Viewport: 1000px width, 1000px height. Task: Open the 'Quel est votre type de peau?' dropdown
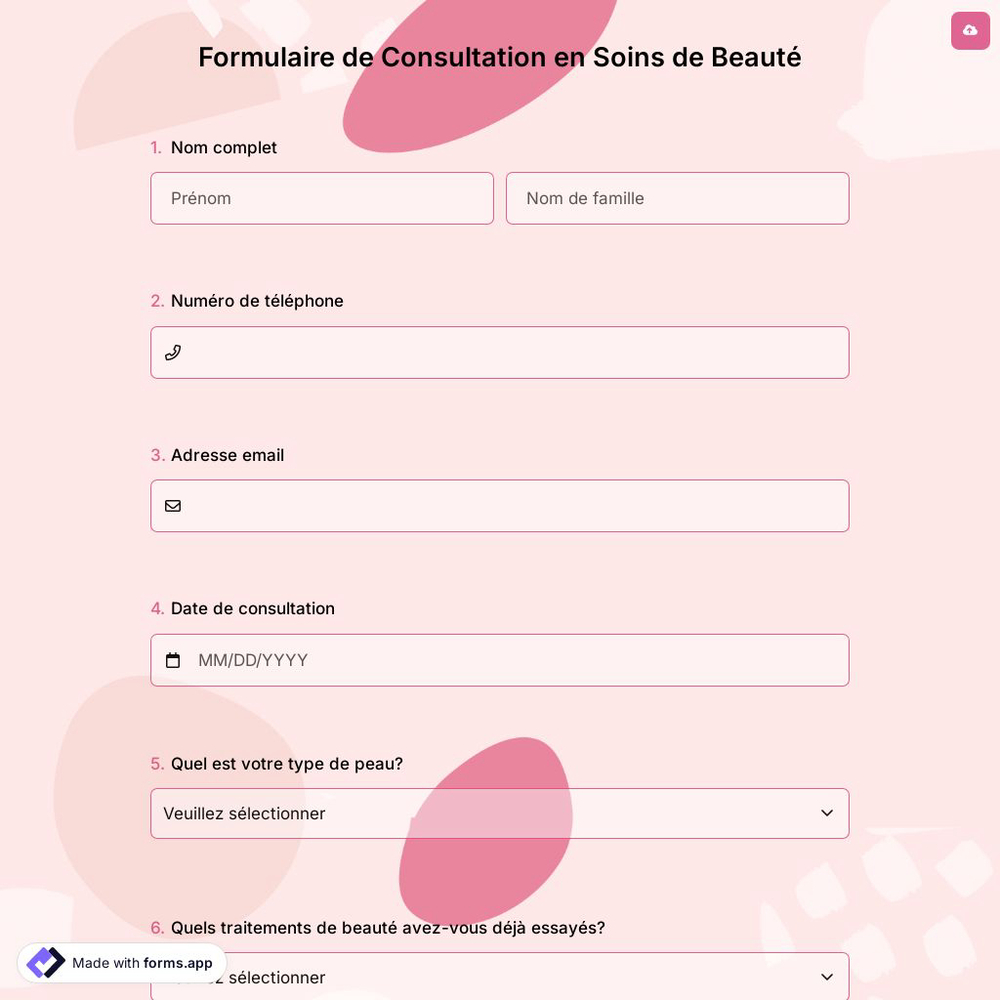pos(500,813)
